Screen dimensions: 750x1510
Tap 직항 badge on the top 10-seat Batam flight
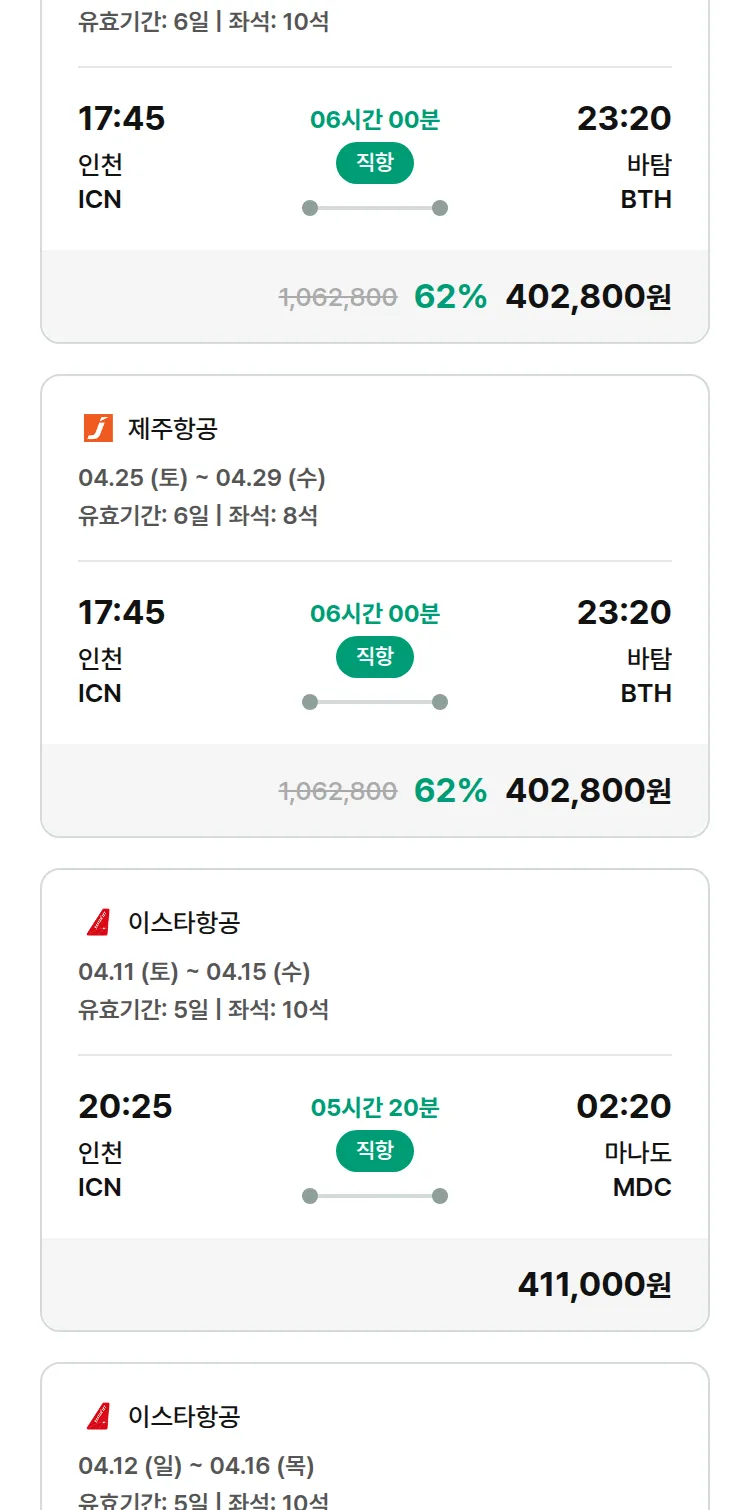click(x=375, y=163)
